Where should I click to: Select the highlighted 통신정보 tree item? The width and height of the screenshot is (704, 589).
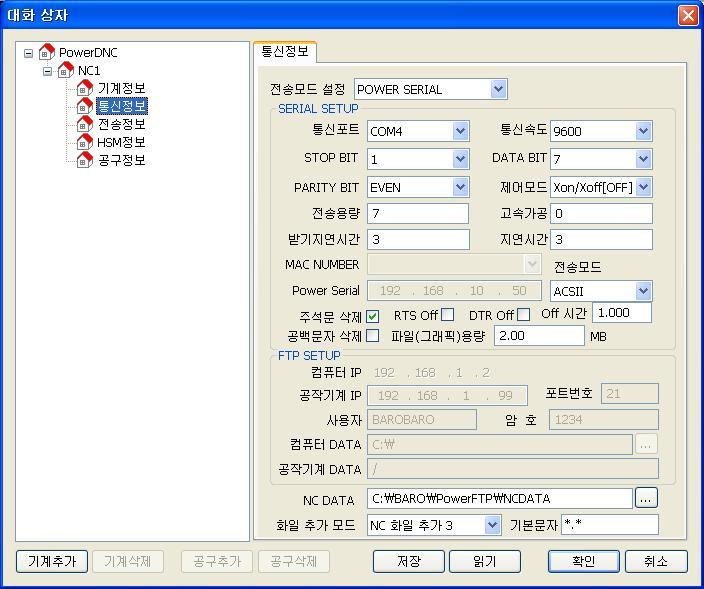[x=122, y=106]
